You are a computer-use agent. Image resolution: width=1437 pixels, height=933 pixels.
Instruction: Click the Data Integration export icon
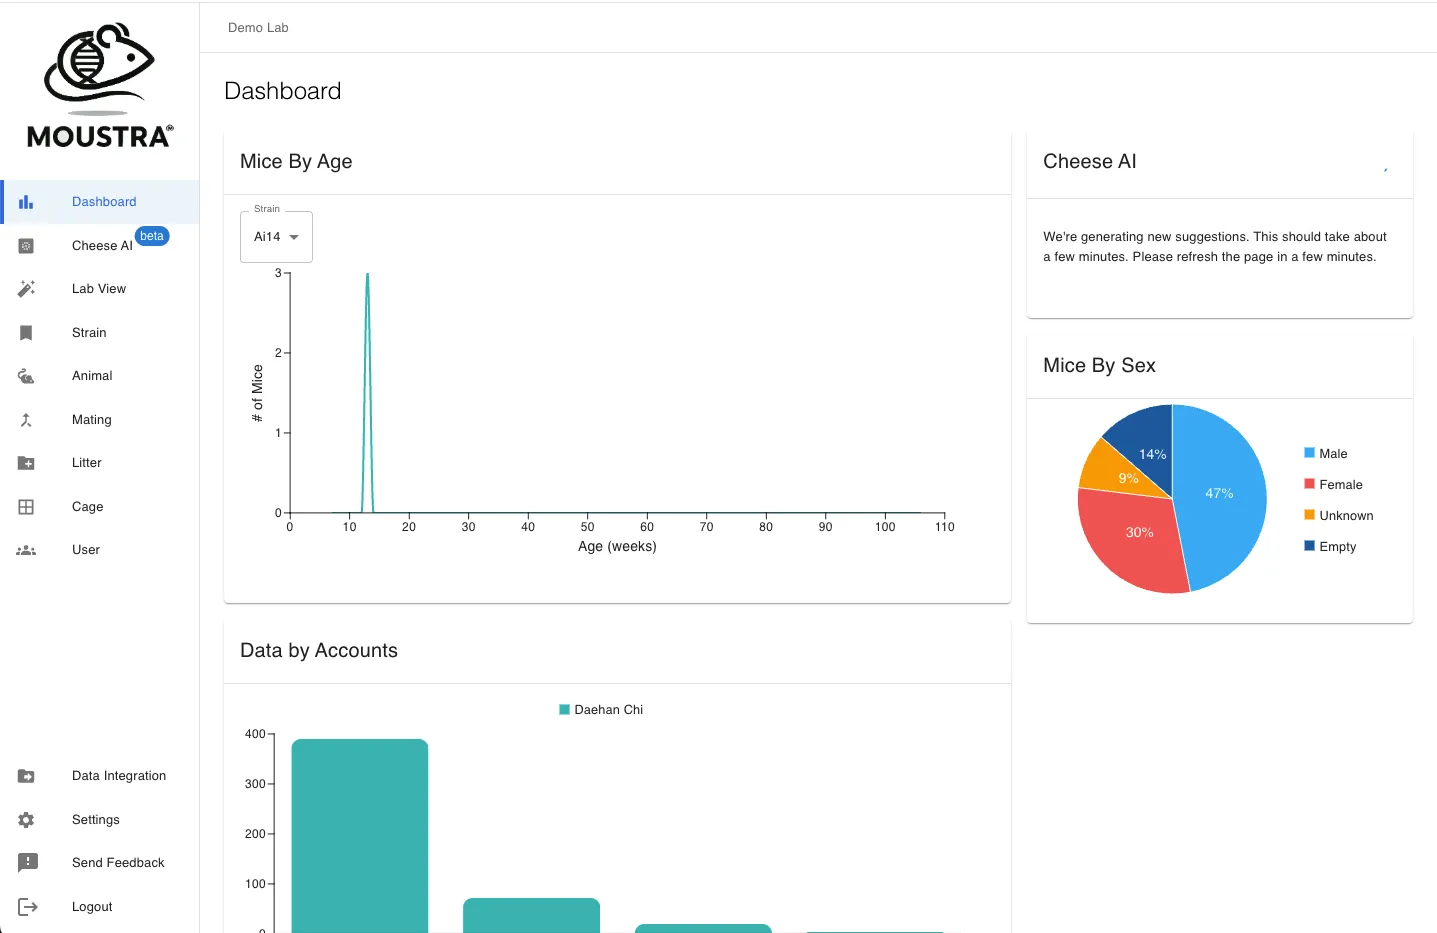click(x=26, y=775)
